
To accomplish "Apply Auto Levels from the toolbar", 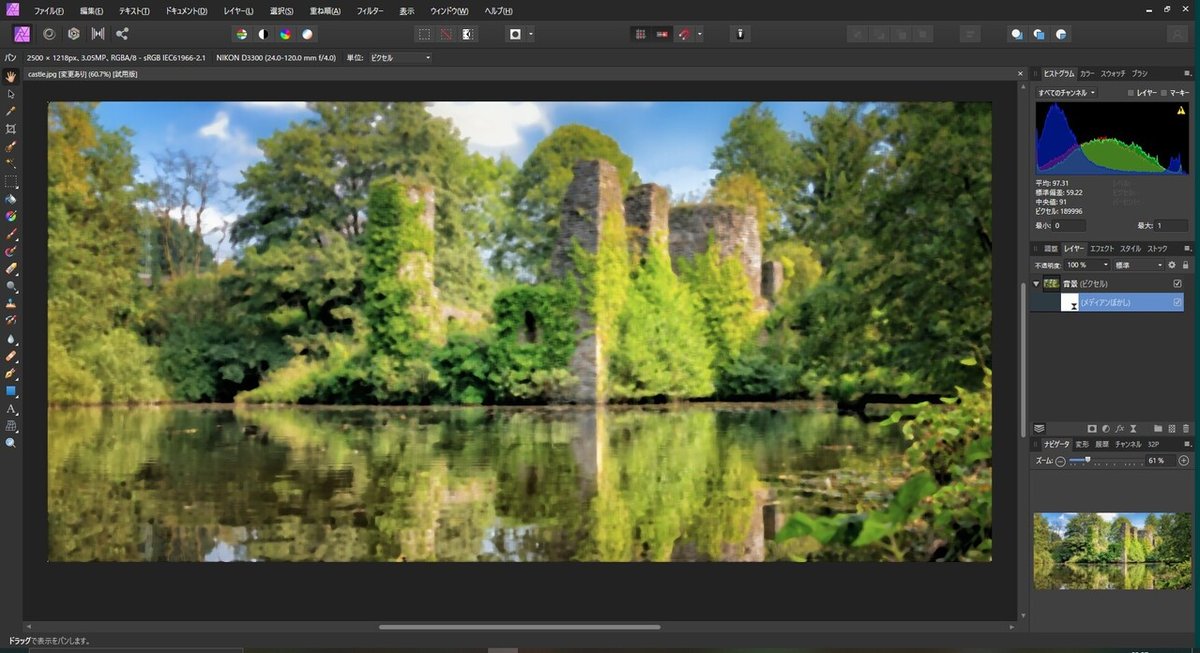I will click(x=241, y=33).
